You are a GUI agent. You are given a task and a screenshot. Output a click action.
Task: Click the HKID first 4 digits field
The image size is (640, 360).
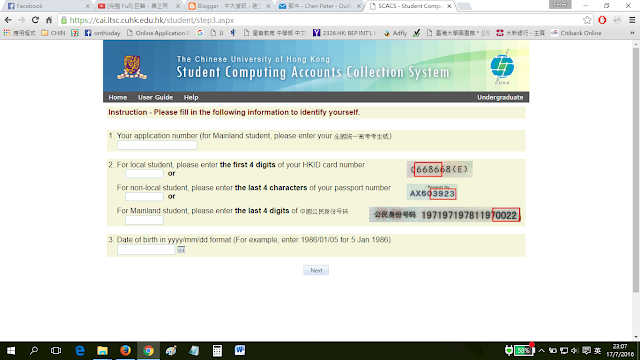click(144, 174)
